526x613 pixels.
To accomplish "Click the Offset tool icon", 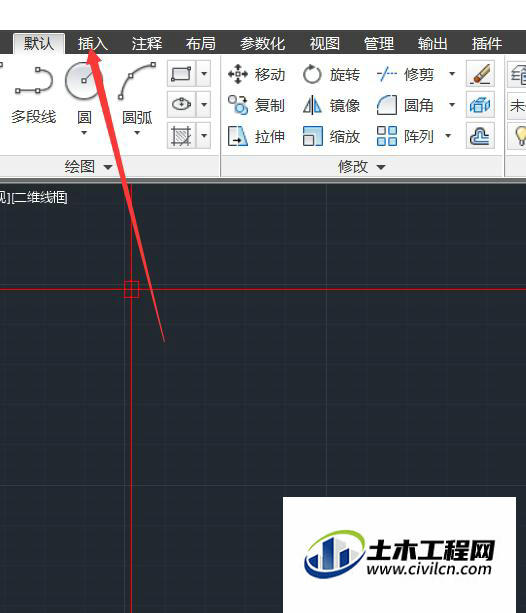I will point(480,136).
